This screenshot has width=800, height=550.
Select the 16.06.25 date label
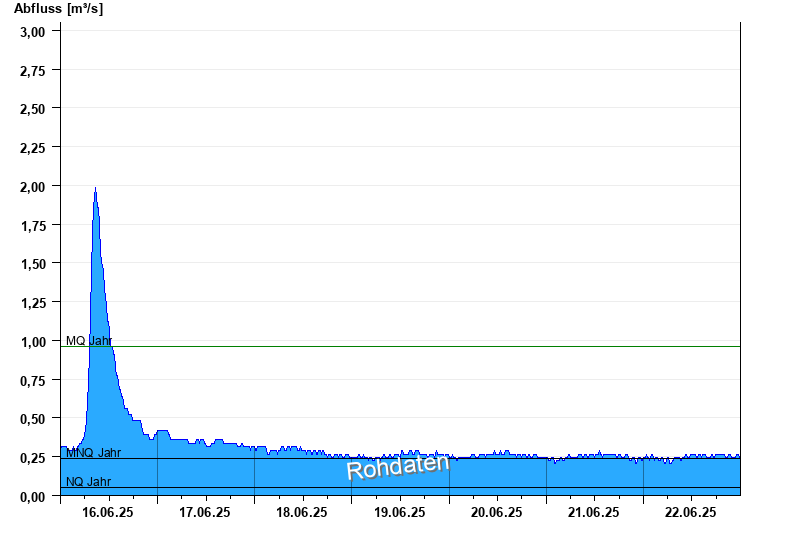click(108, 512)
